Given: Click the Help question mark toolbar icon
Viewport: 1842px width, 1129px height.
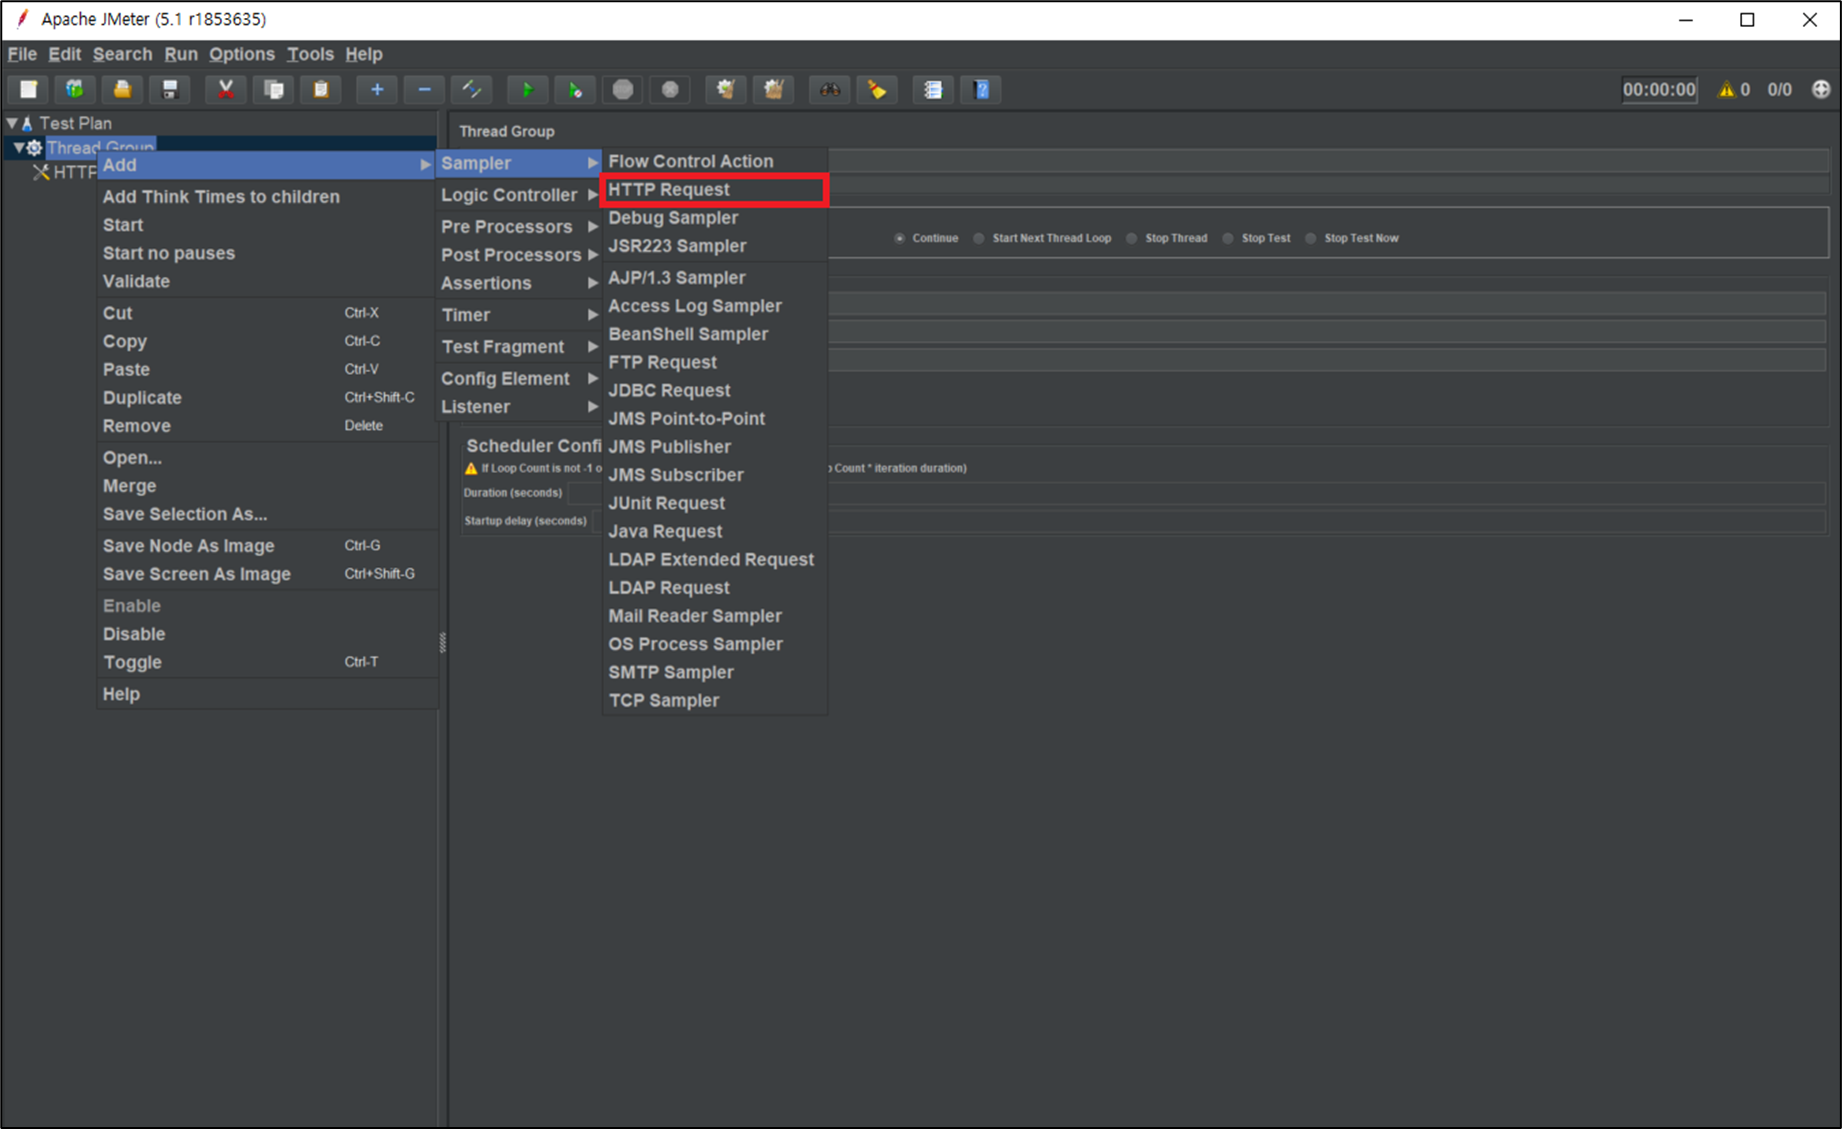Looking at the screenshot, I should coord(981,90).
